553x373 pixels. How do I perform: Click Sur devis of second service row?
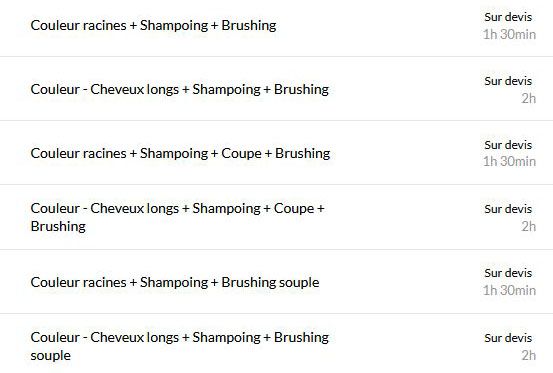pyautogui.click(x=508, y=81)
